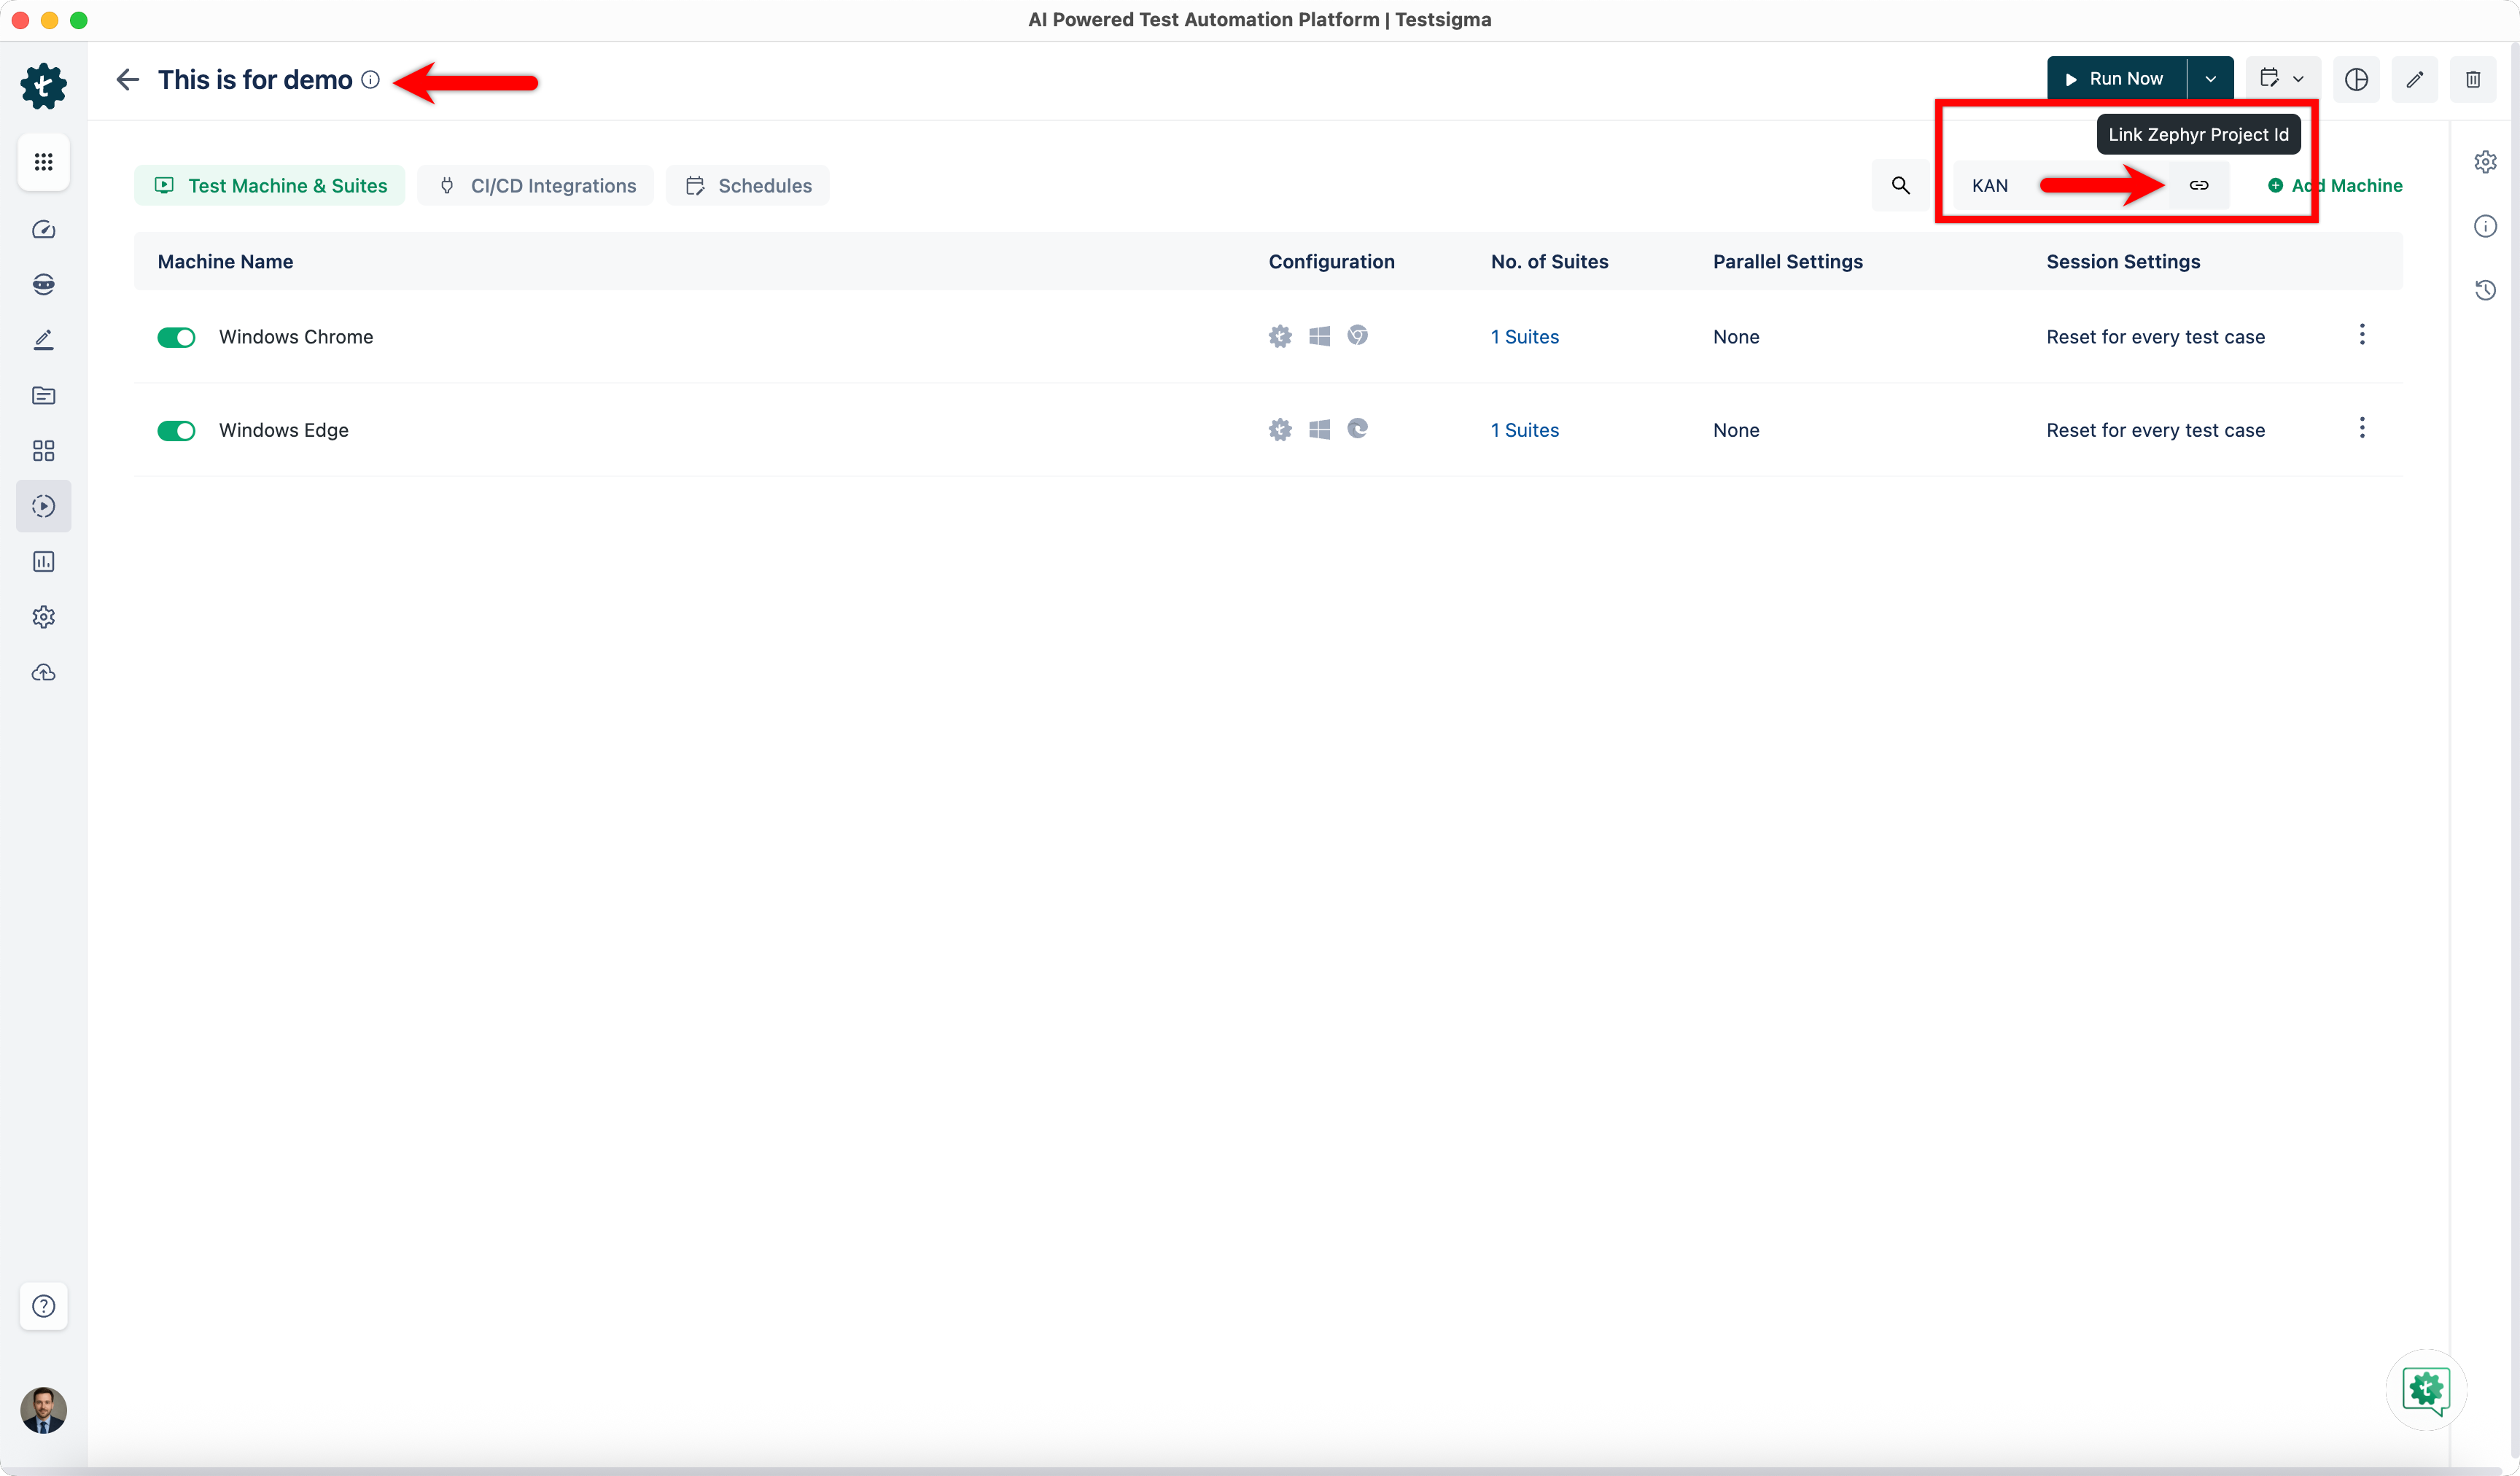Open the activity history icon in right panel

2484,290
